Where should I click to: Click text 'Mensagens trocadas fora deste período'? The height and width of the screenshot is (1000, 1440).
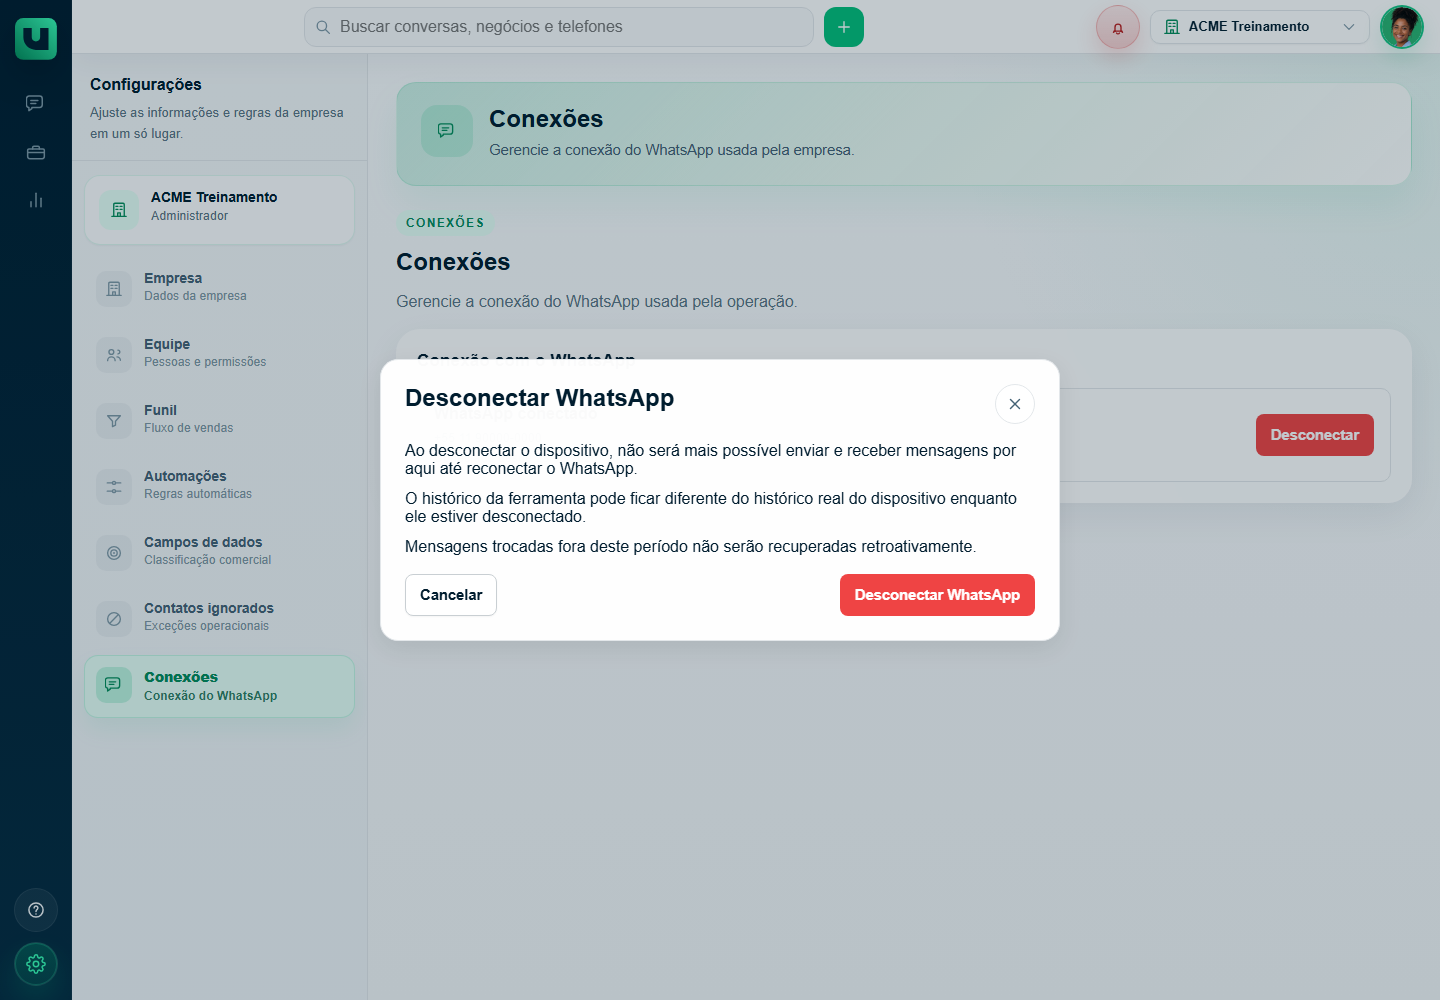coord(546,546)
